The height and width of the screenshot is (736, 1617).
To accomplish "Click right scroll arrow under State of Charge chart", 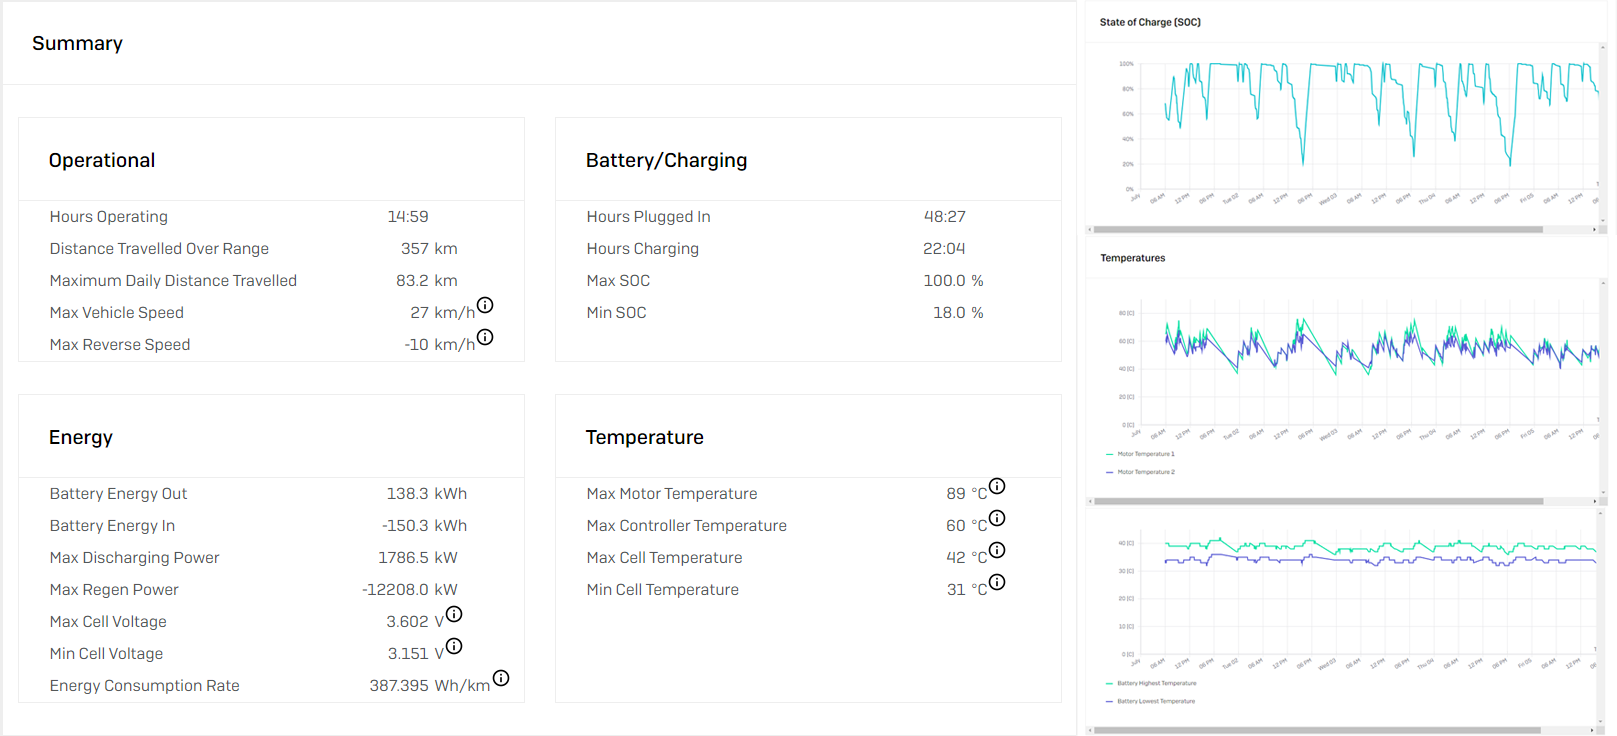I will pyautogui.click(x=1594, y=229).
